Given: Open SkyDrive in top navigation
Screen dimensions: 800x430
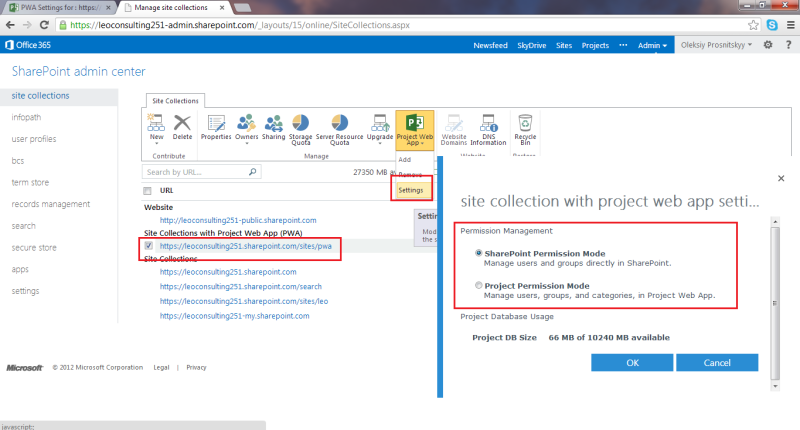Looking at the screenshot, I should coord(532,45).
